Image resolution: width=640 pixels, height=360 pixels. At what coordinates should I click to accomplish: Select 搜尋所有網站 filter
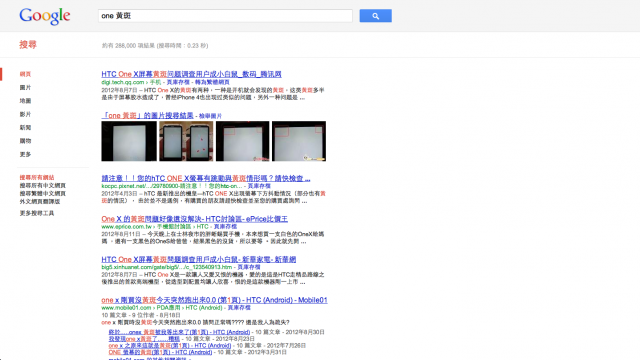pos(37,178)
